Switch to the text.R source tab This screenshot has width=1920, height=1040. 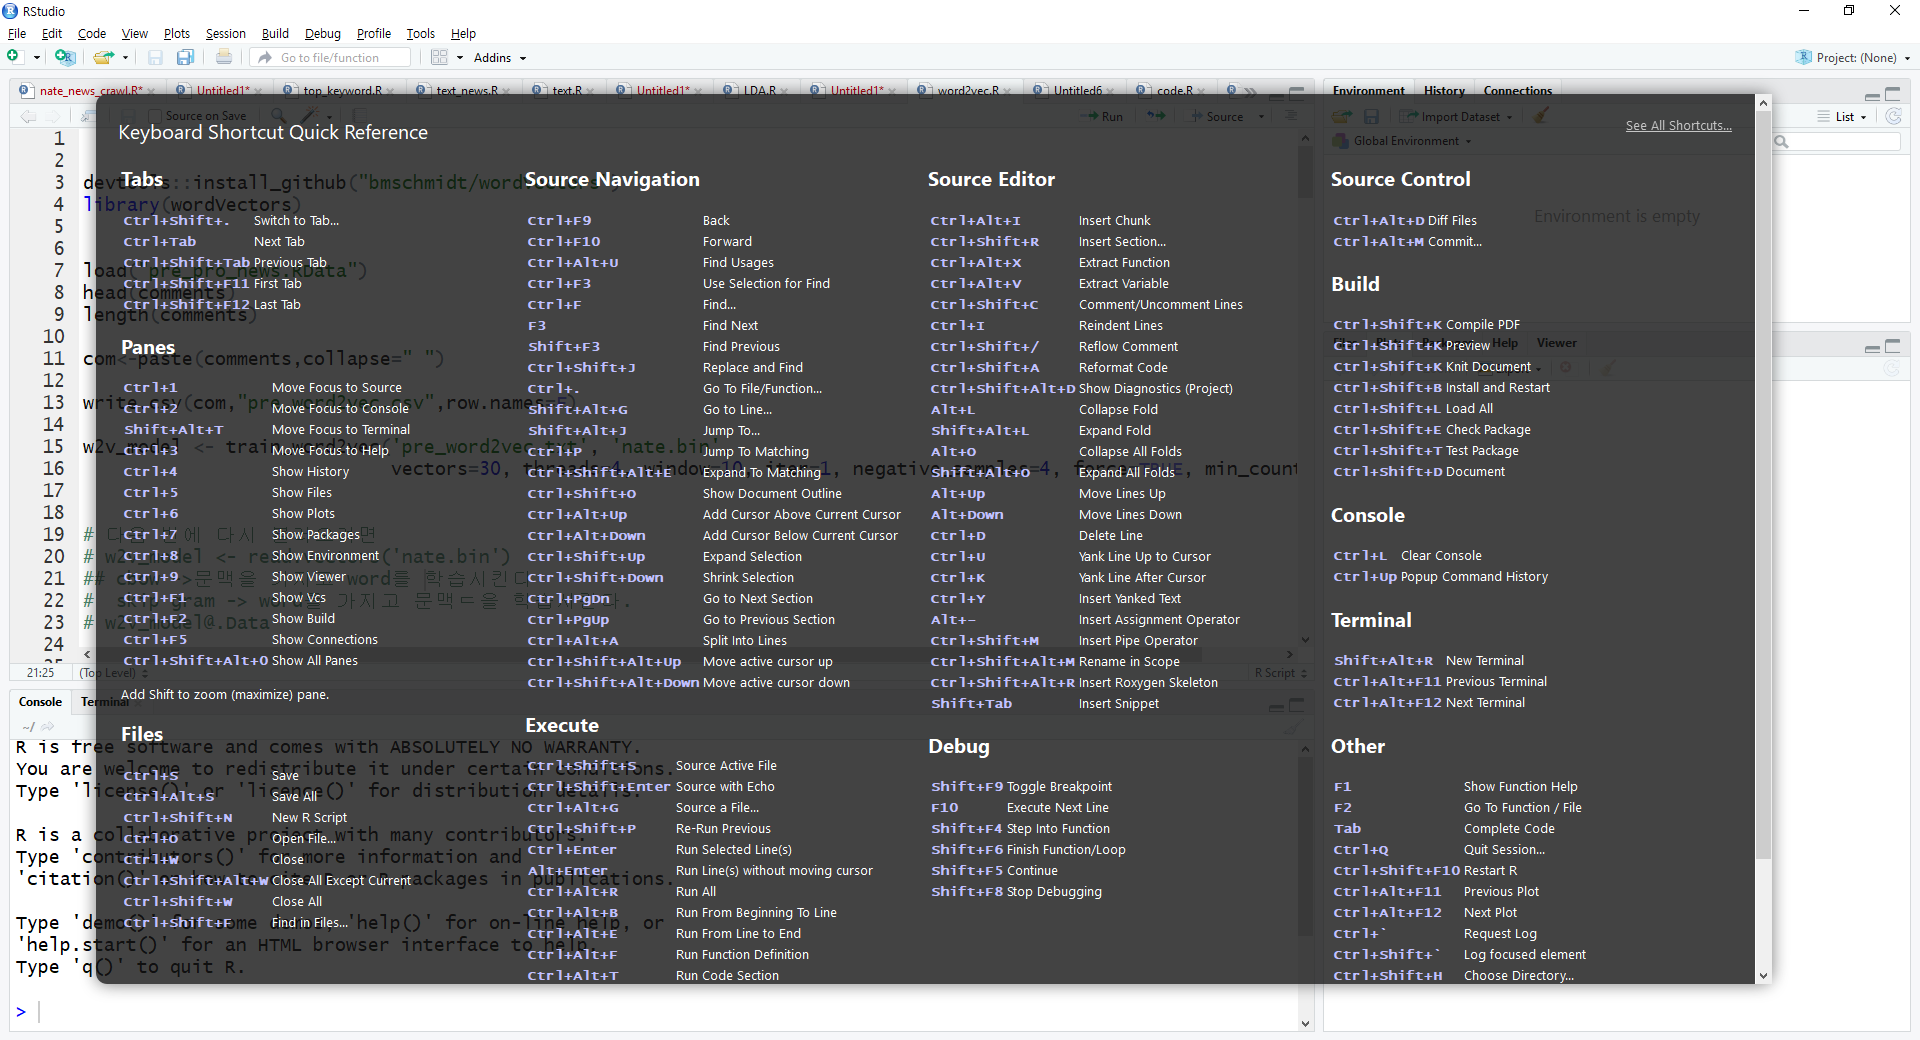[x=567, y=91]
